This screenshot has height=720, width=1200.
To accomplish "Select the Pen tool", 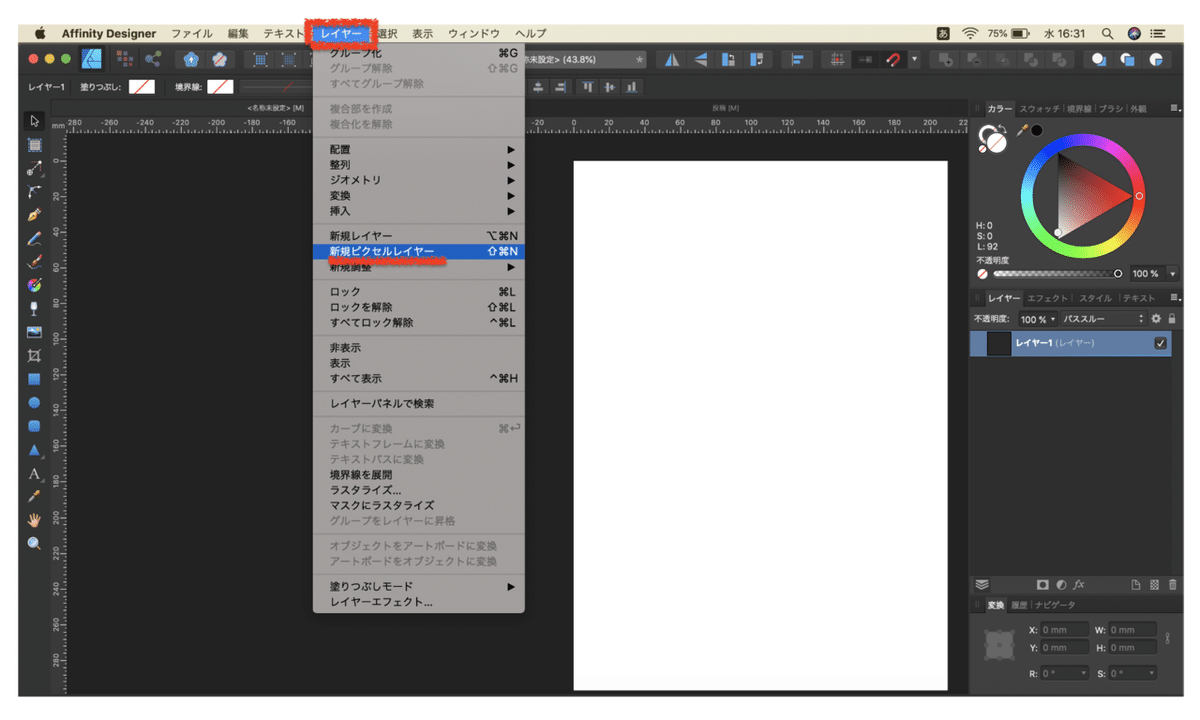I will 34,214.
